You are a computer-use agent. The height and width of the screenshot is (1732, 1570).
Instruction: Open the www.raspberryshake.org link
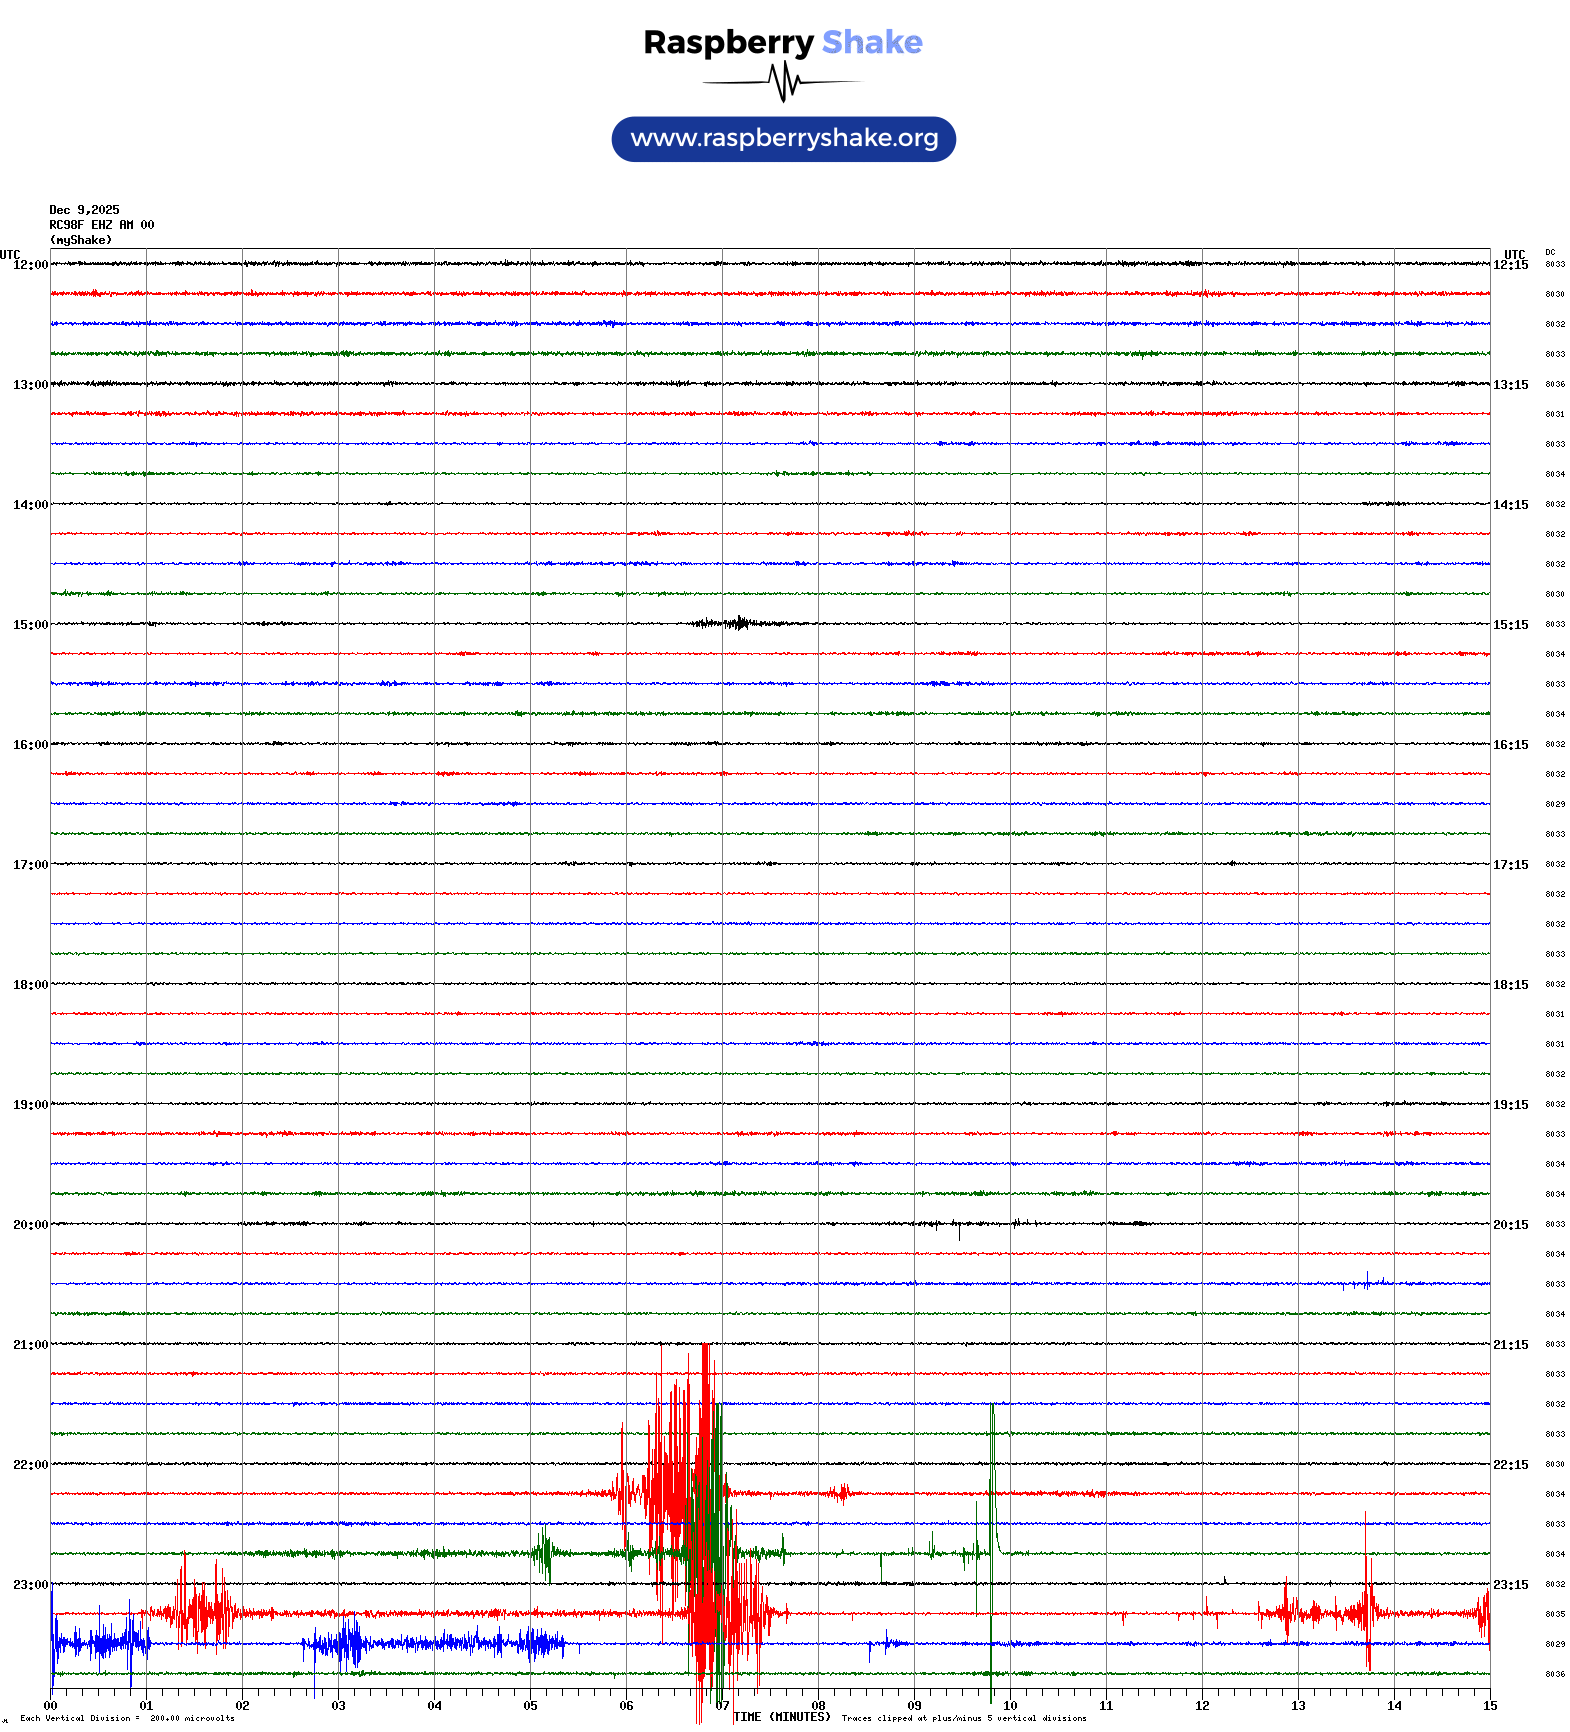point(784,139)
